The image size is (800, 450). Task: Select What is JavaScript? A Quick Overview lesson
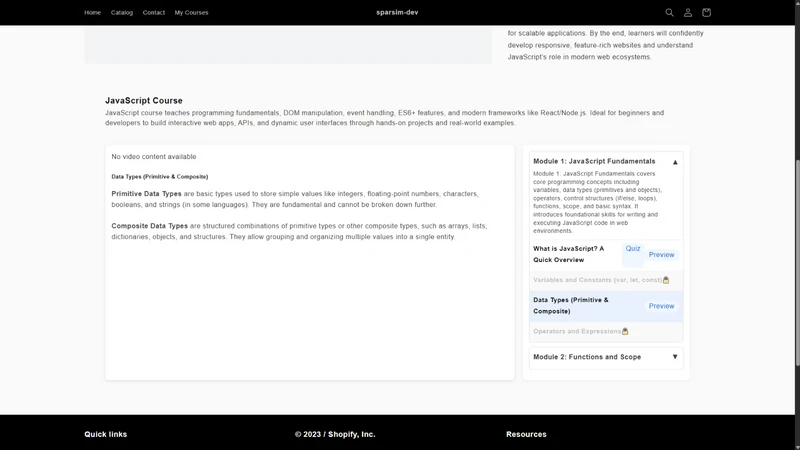pyautogui.click(x=568, y=254)
